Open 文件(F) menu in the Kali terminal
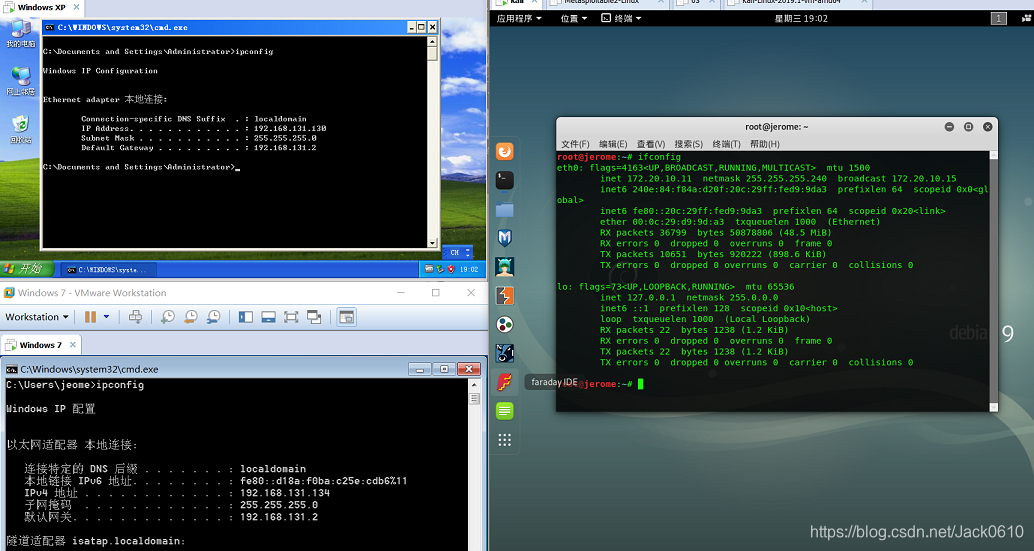The image size is (1034, 551). pos(575,144)
